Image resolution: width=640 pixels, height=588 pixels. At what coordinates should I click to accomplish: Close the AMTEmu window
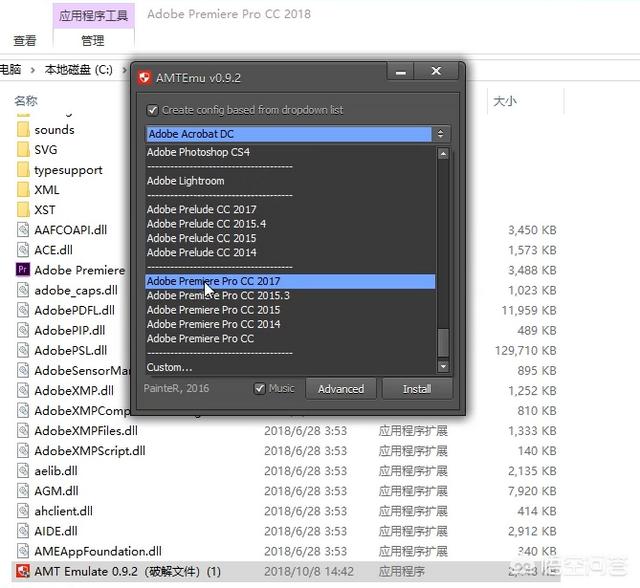[x=436, y=71]
